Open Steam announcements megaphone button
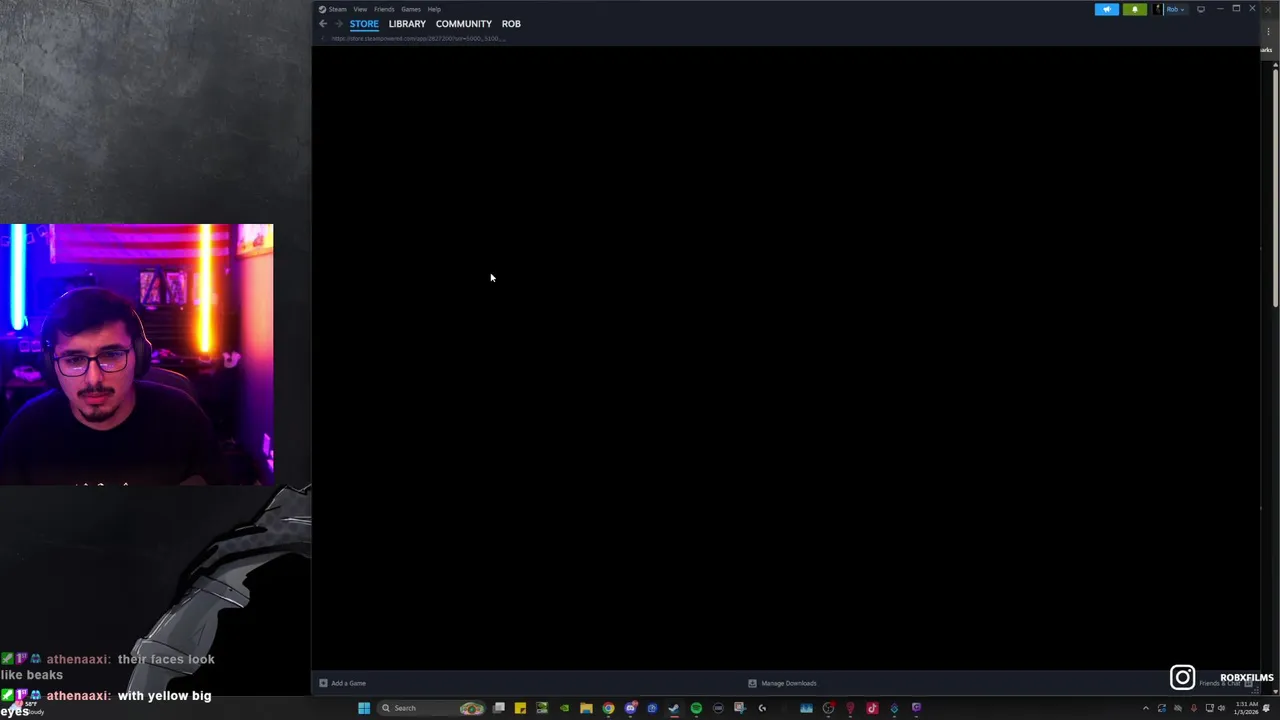The image size is (1280, 720). pyautogui.click(x=1107, y=9)
